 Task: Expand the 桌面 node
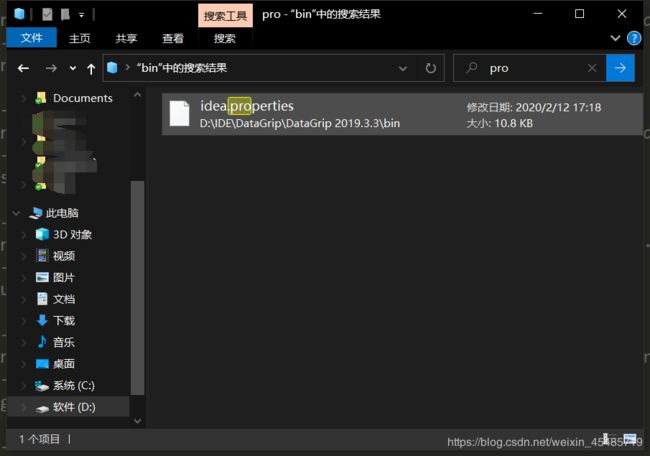(x=23, y=364)
